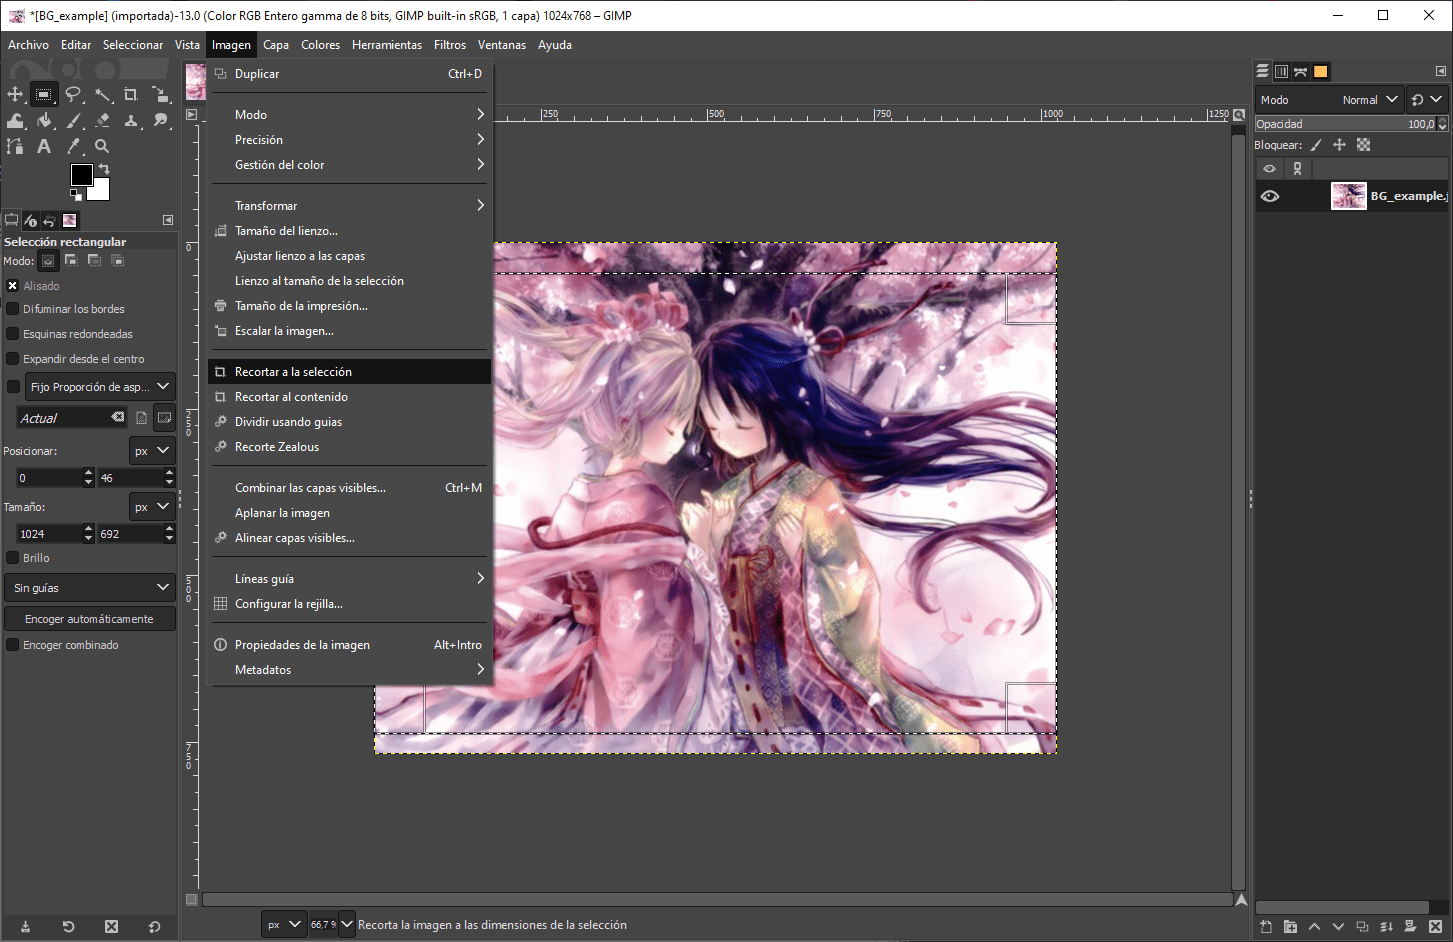Click the restore tool preset icon
This screenshot has width=1453, height=942.
[x=68, y=926]
